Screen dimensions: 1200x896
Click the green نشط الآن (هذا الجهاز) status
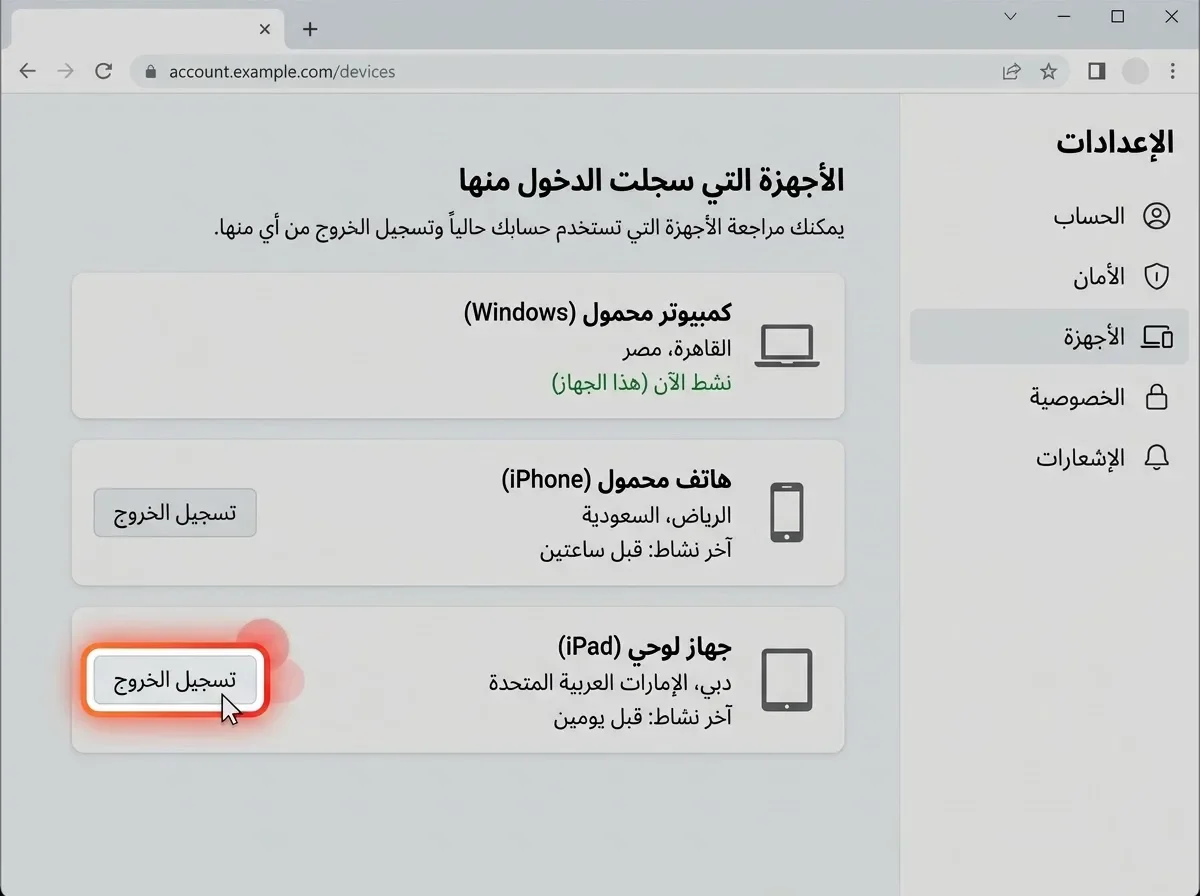tap(641, 383)
